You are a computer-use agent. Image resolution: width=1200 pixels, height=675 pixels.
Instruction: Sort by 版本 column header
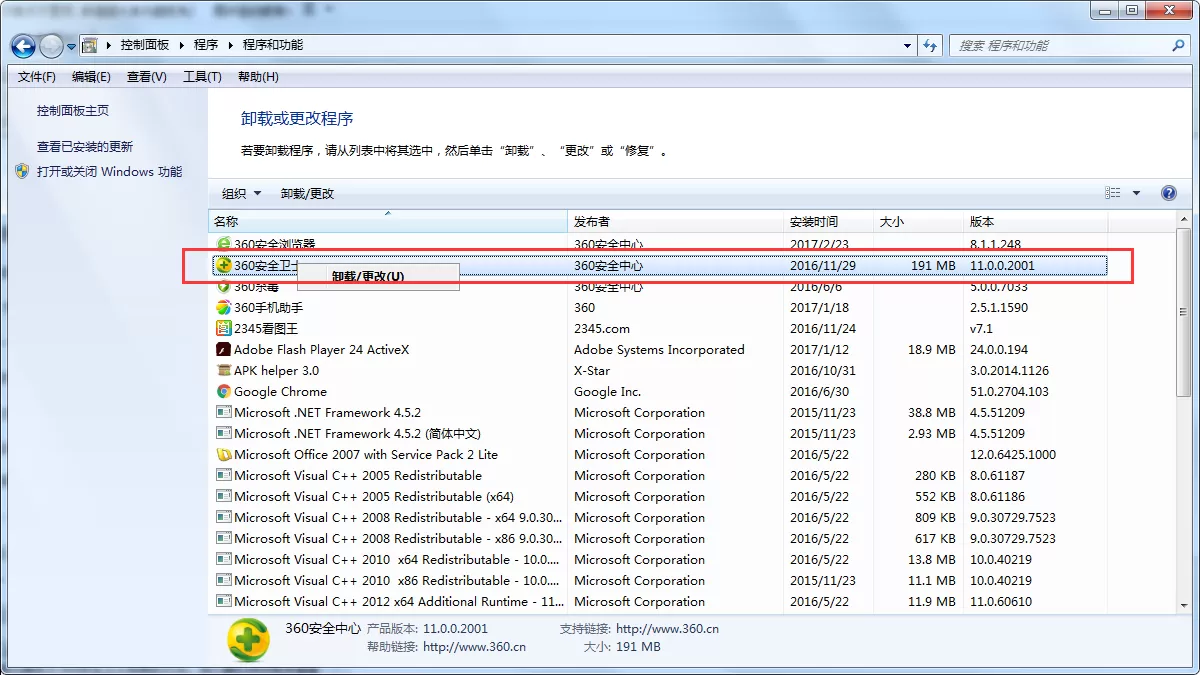pyautogui.click(x=1036, y=222)
